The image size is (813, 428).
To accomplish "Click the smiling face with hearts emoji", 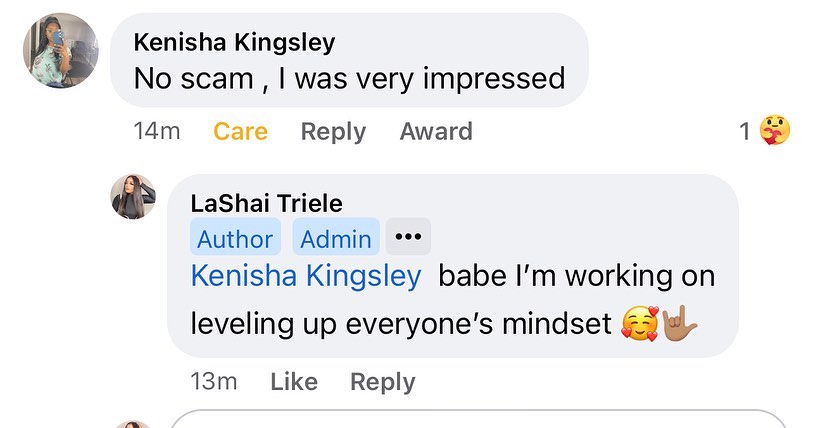I will pos(640,324).
